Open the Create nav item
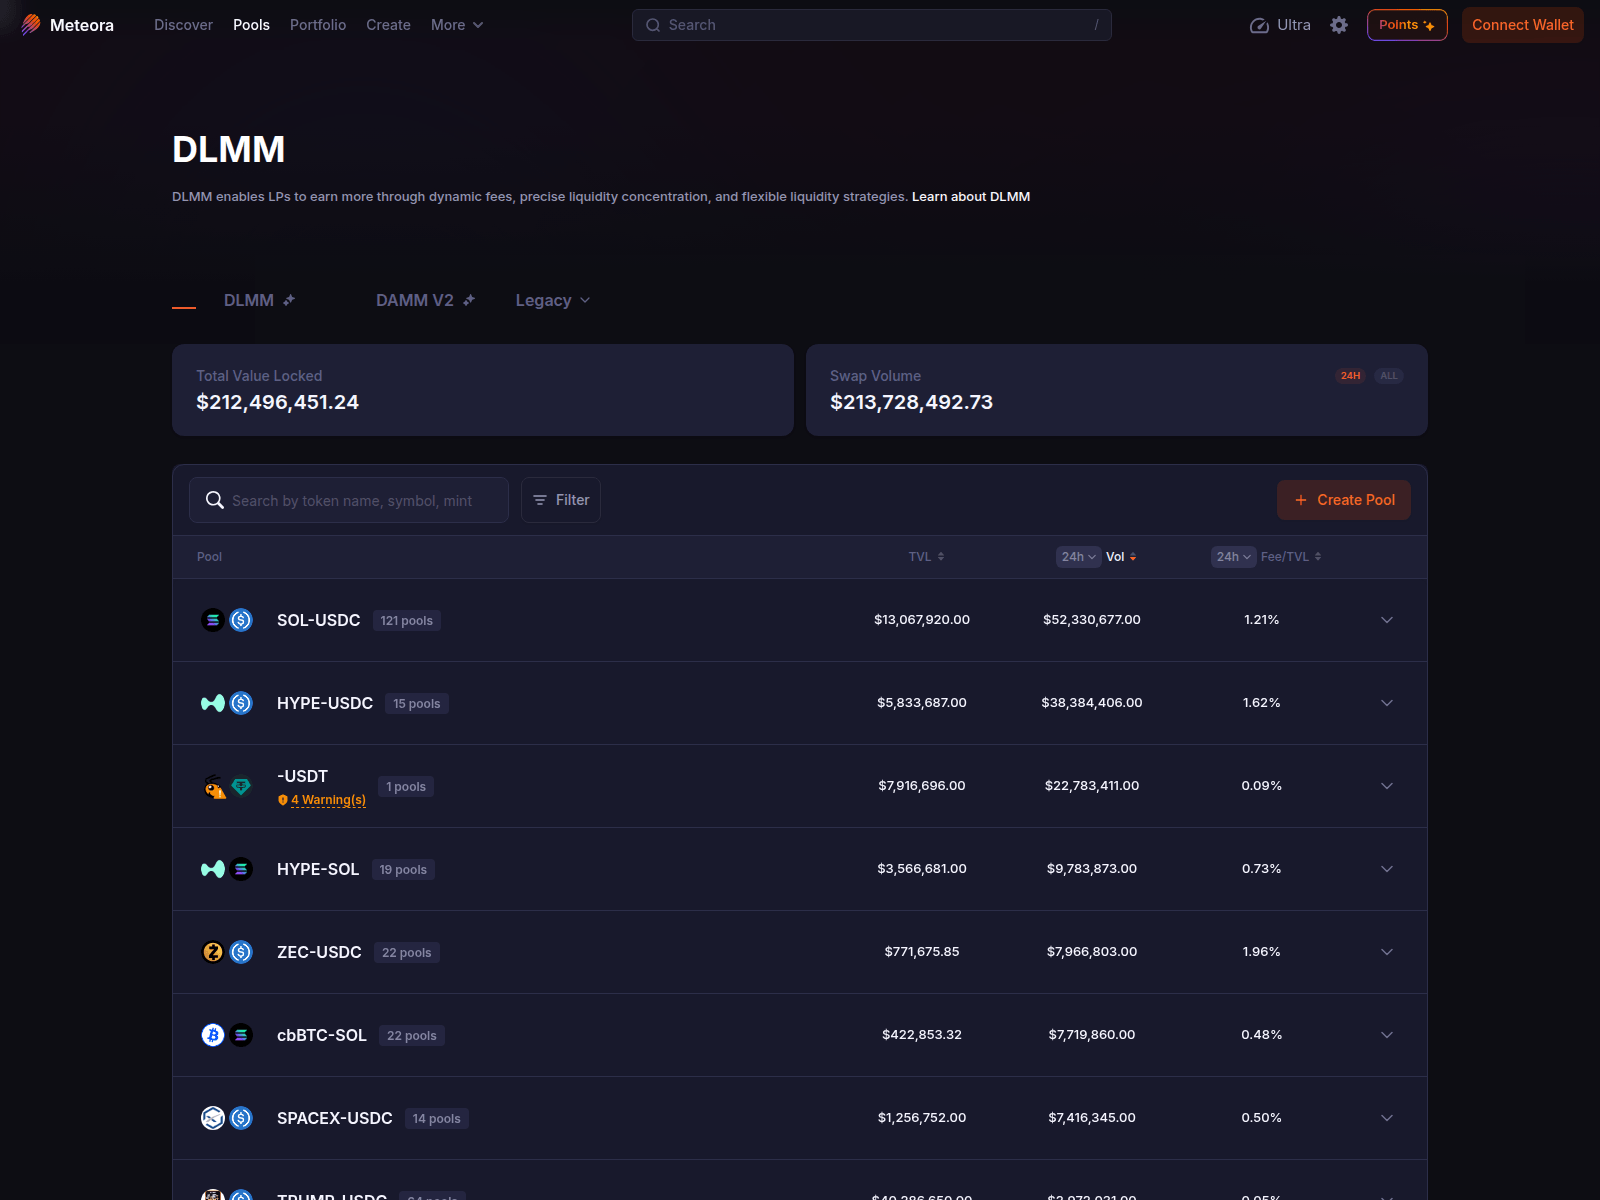This screenshot has width=1600, height=1200. click(x=388, y=25)
